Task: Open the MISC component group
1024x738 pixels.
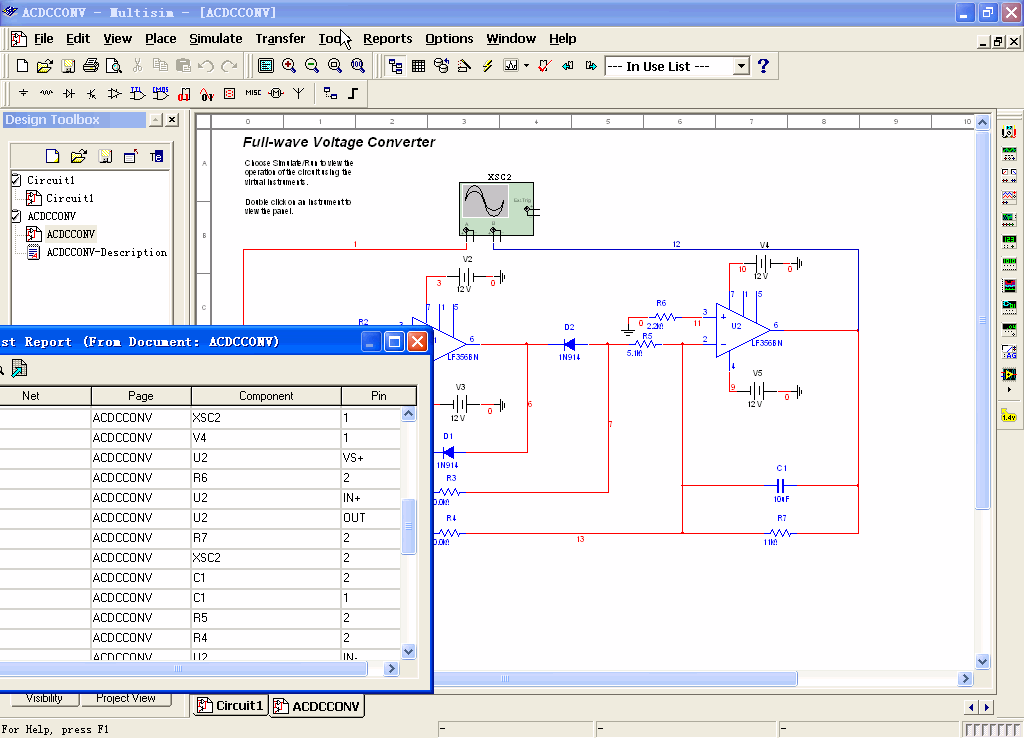Action: click(253, 93)
